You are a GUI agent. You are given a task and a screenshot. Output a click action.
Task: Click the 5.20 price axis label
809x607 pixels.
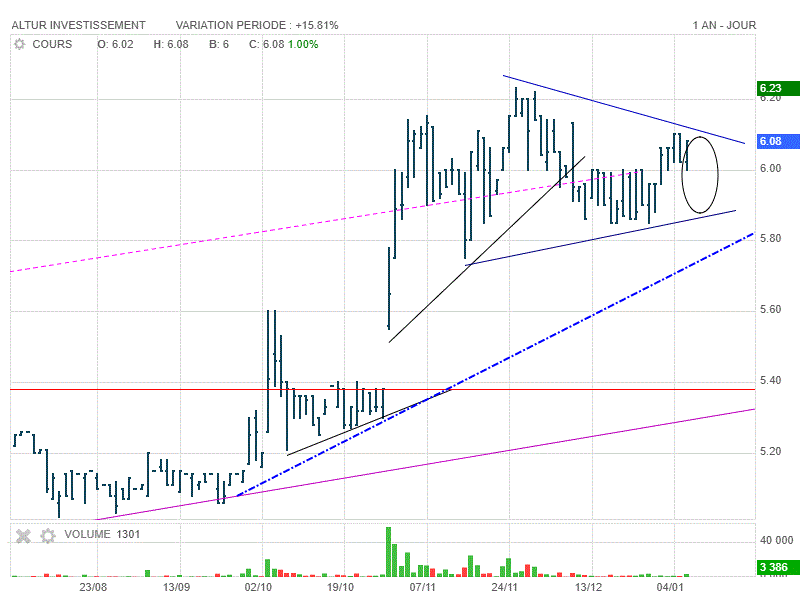[x=770, y=452]
